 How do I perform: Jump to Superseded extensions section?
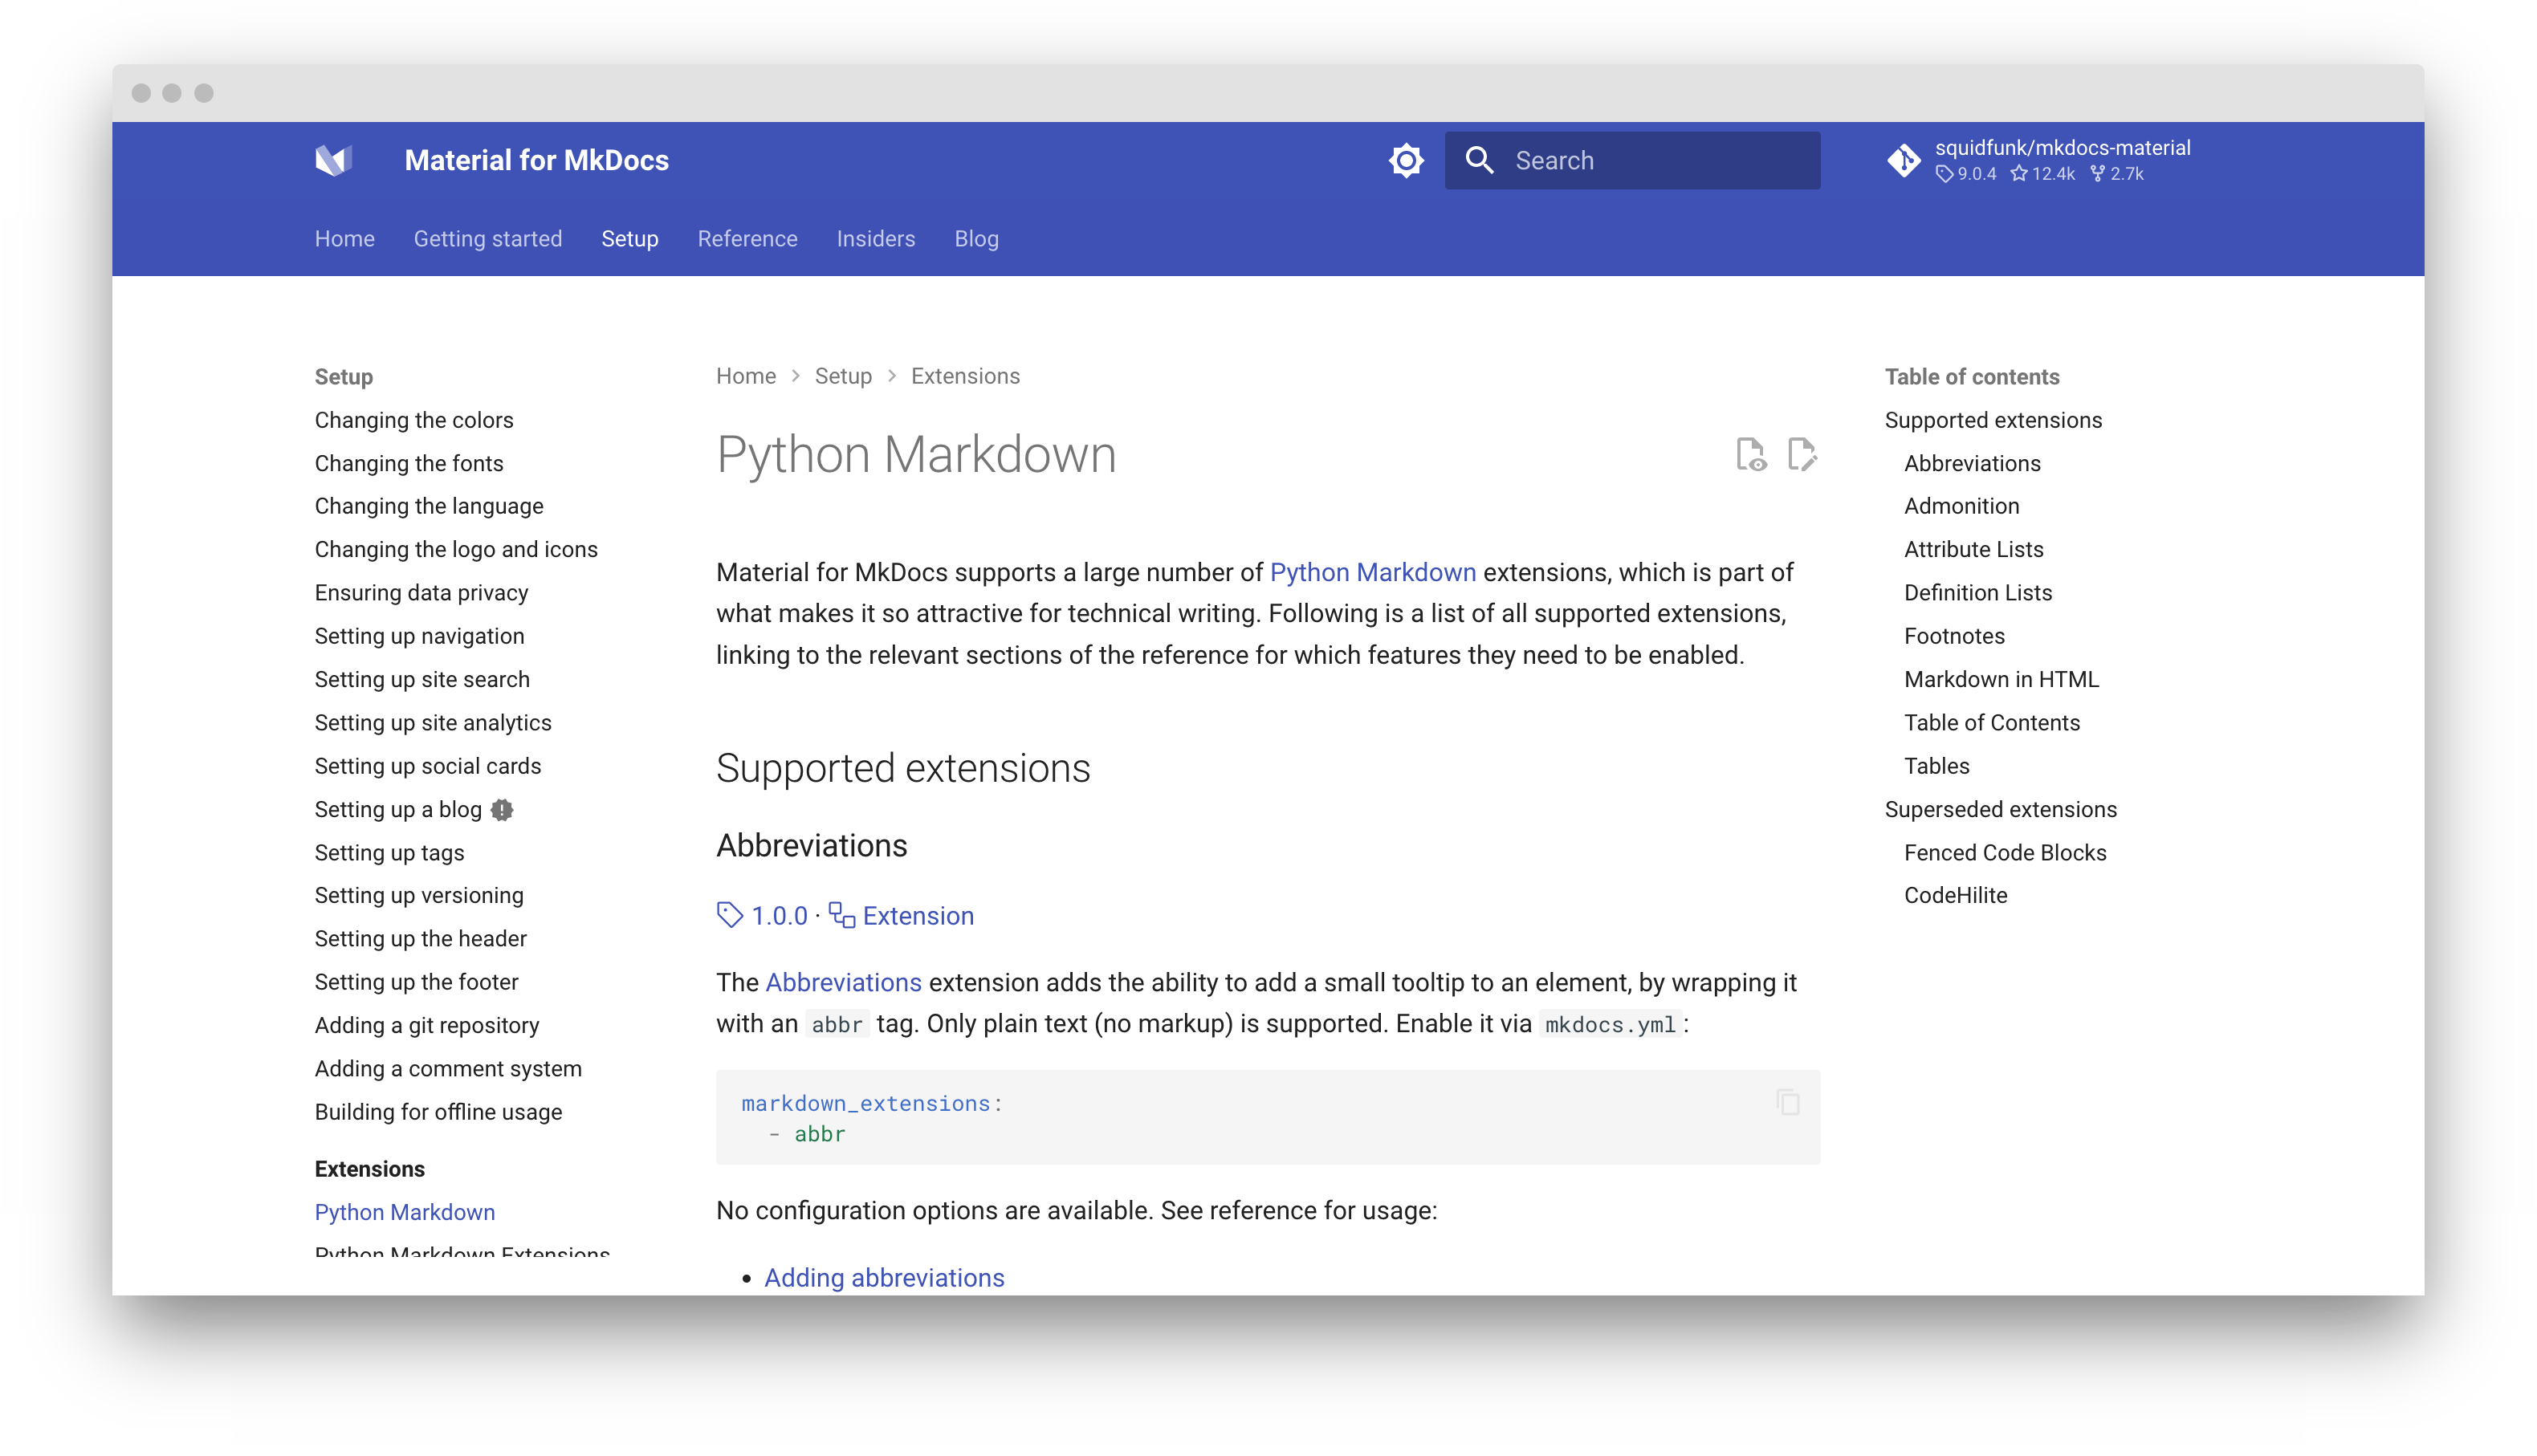click(x=2000, y=809)
